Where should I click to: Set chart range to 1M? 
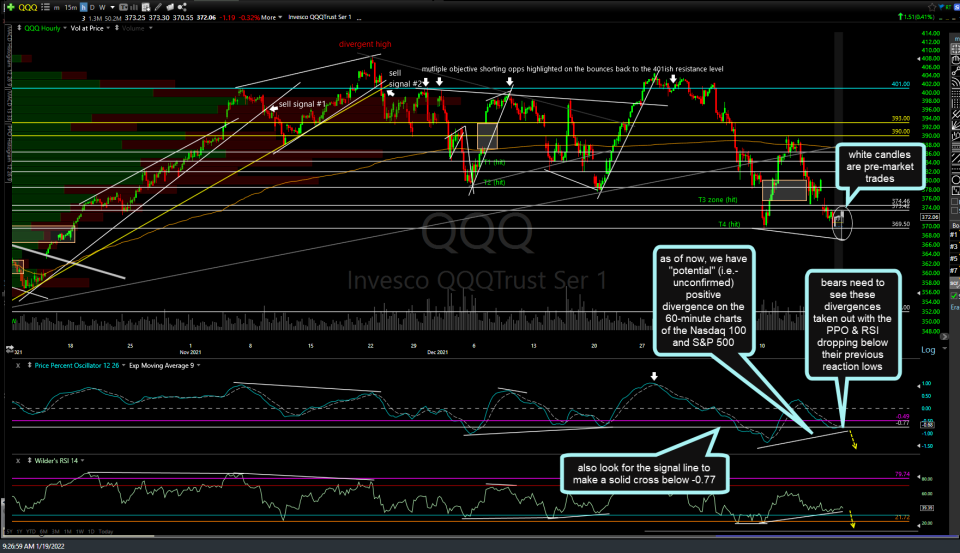coord(67,532)
